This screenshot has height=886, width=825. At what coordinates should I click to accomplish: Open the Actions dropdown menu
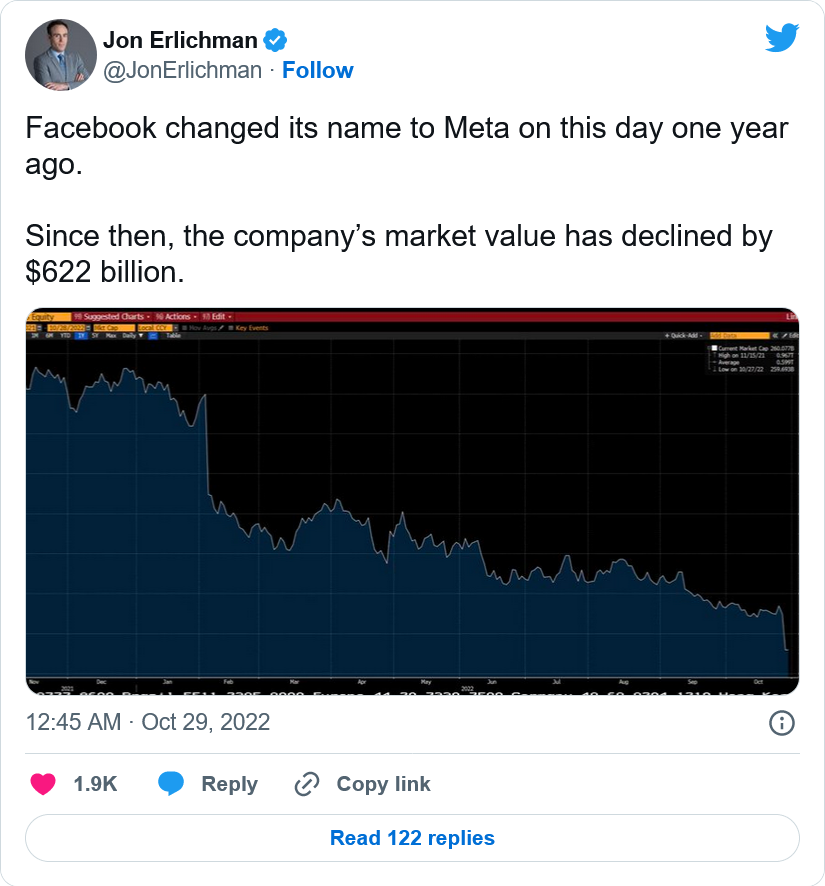[x=176, y=316]
